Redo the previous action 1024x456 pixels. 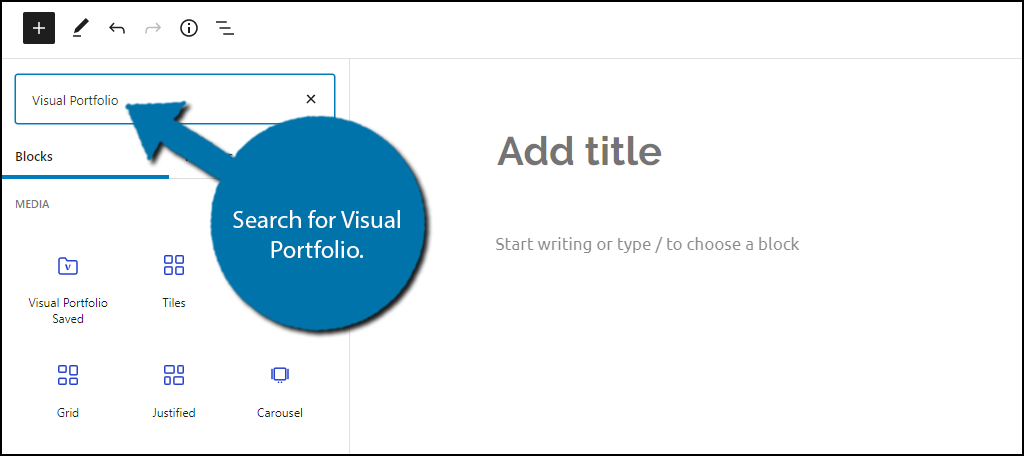coord(153,28)
